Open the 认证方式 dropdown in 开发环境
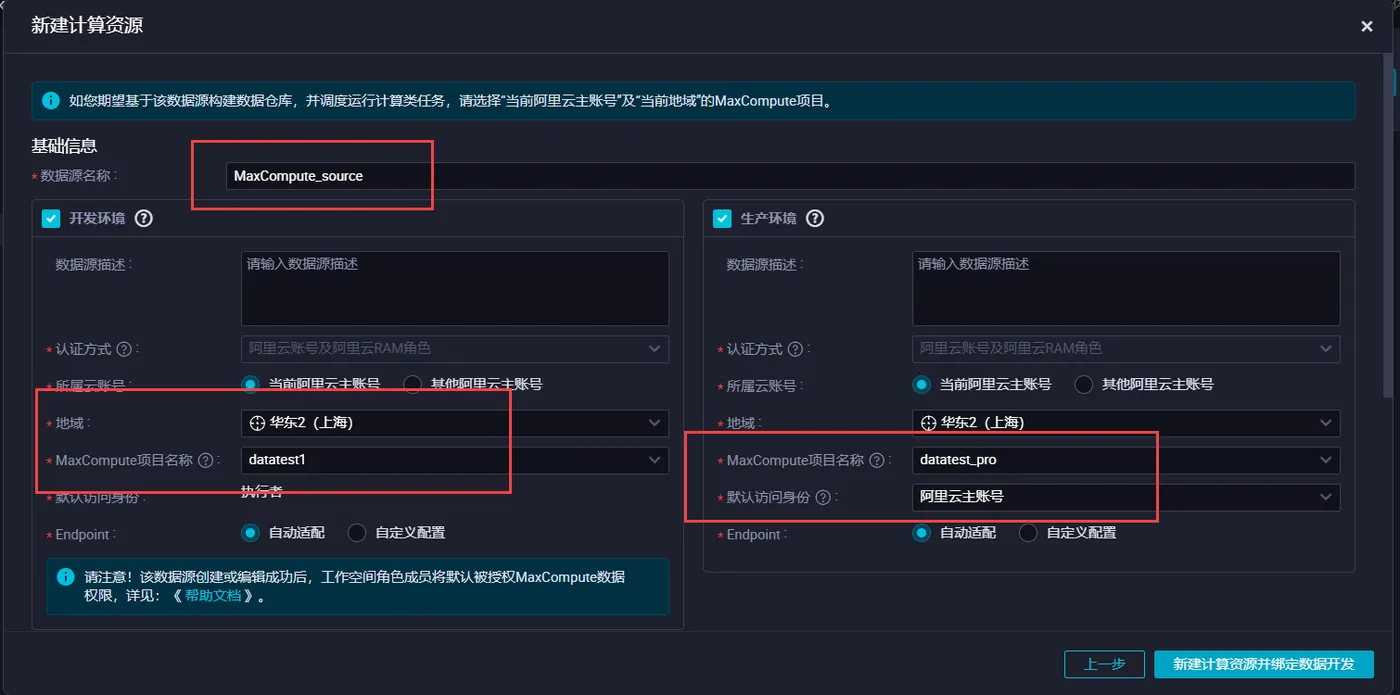 pyautogui.click(x=455, y=349)
